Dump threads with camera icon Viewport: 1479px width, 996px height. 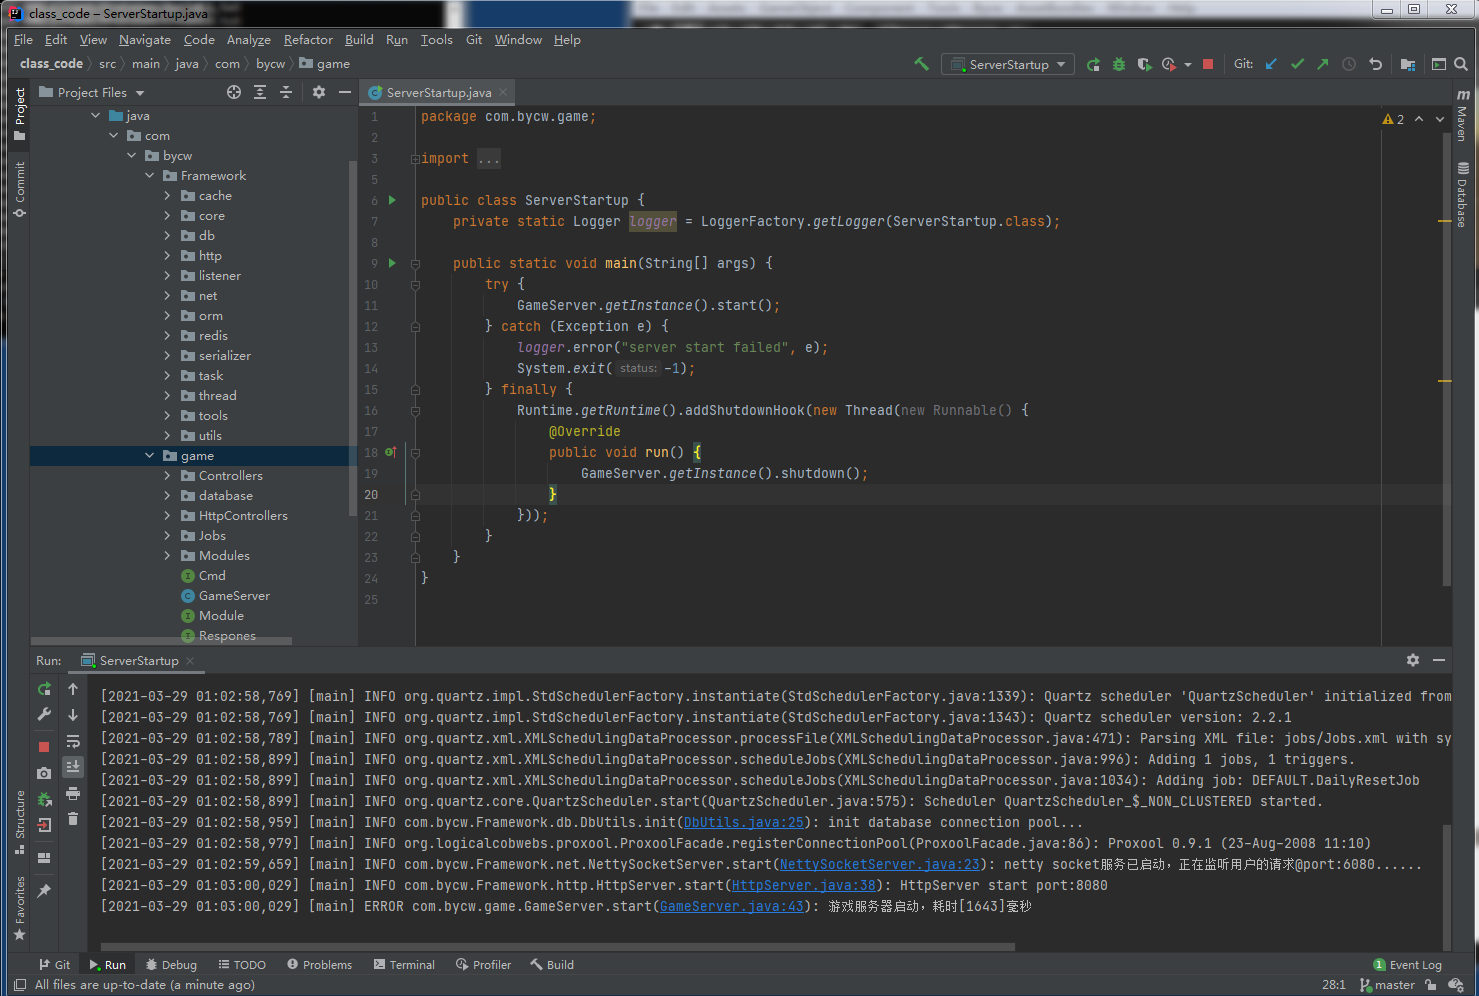point(44,773)
